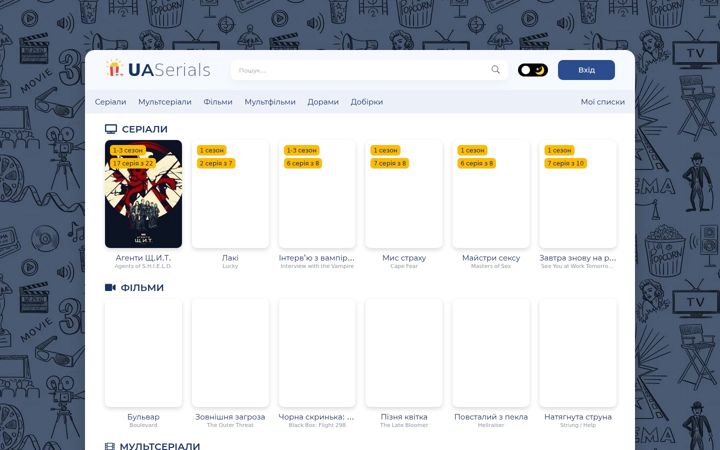Viewport: 720px width, 450px height.
Task: Click the Мис страху title link
Action: click(404, 258)
